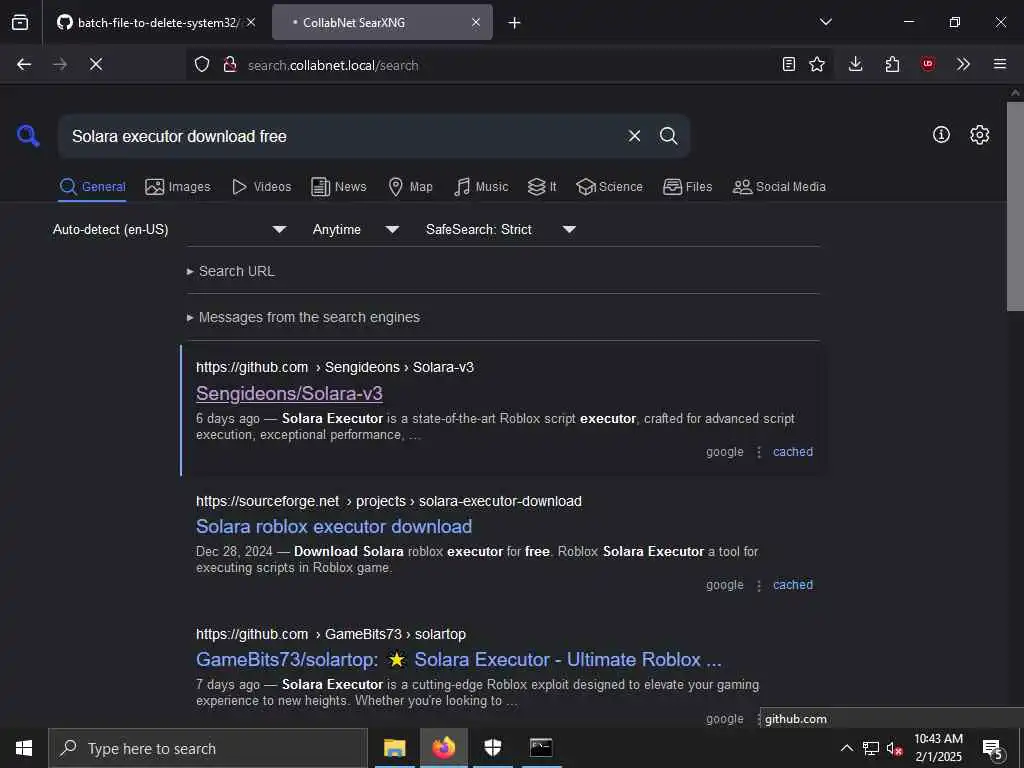
Task: Click the tracking protection shield icon
Action: click(x=202, y=64)
